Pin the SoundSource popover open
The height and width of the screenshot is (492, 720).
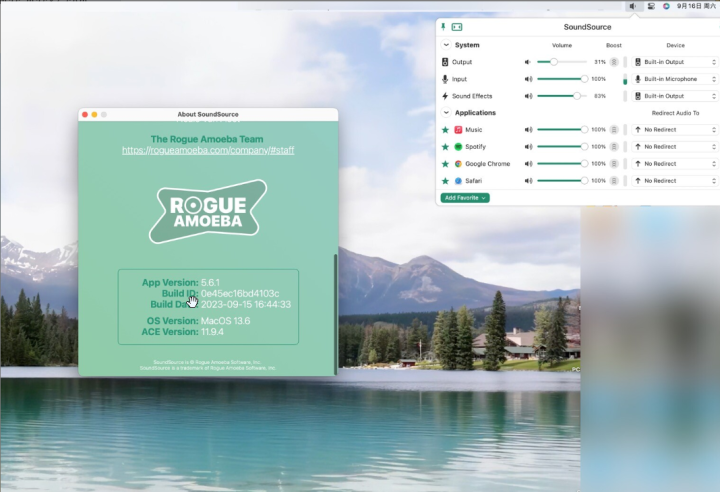[443, 27]
